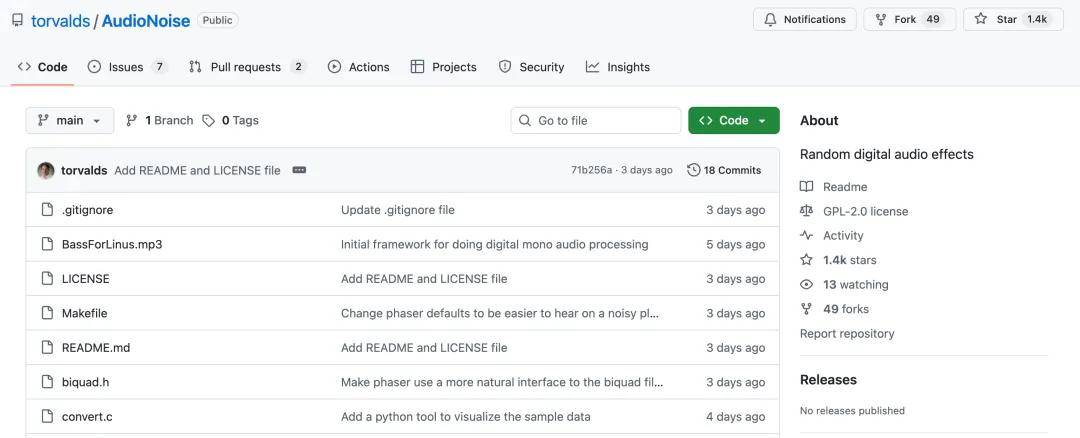This screenshot has height=438, width=1080.
Task: Open the Projects tab
Action: point(444,67)
